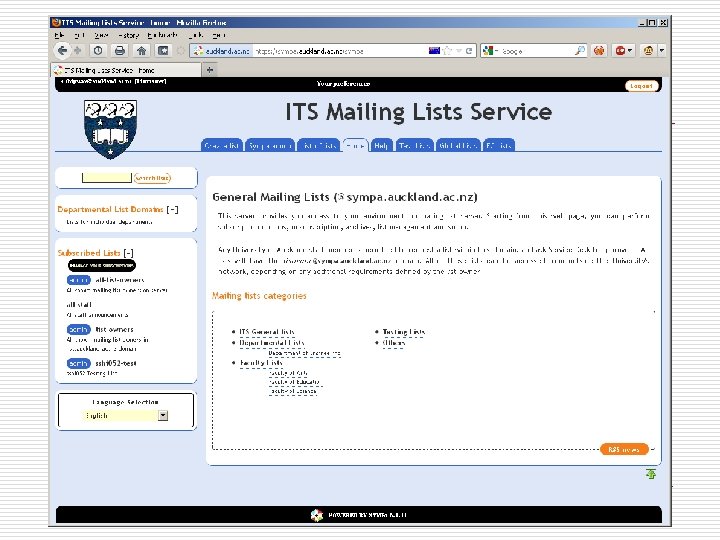This screenshot has height=540, width=720.
Task: Open the Faculty of Education sub-link
Action: coord(294,382)
